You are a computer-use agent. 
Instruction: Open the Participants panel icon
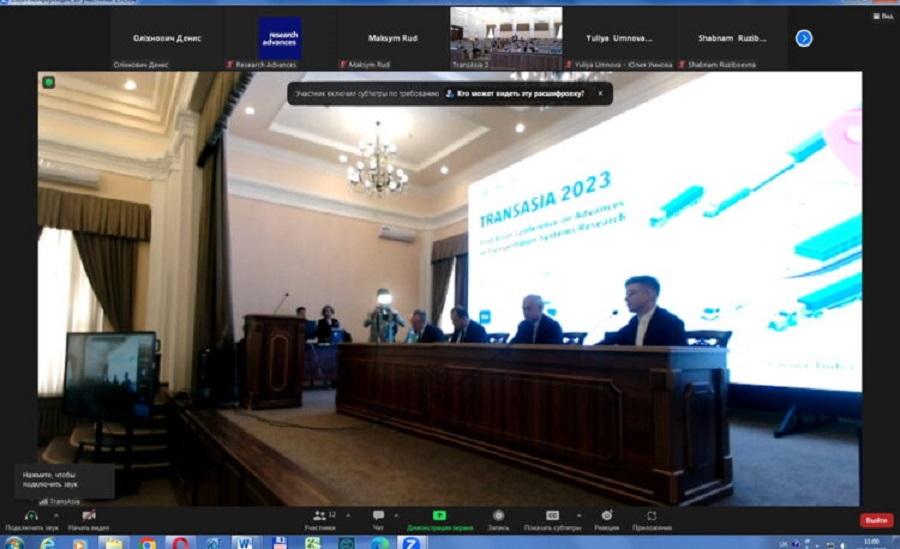click(x=320, y=515)
